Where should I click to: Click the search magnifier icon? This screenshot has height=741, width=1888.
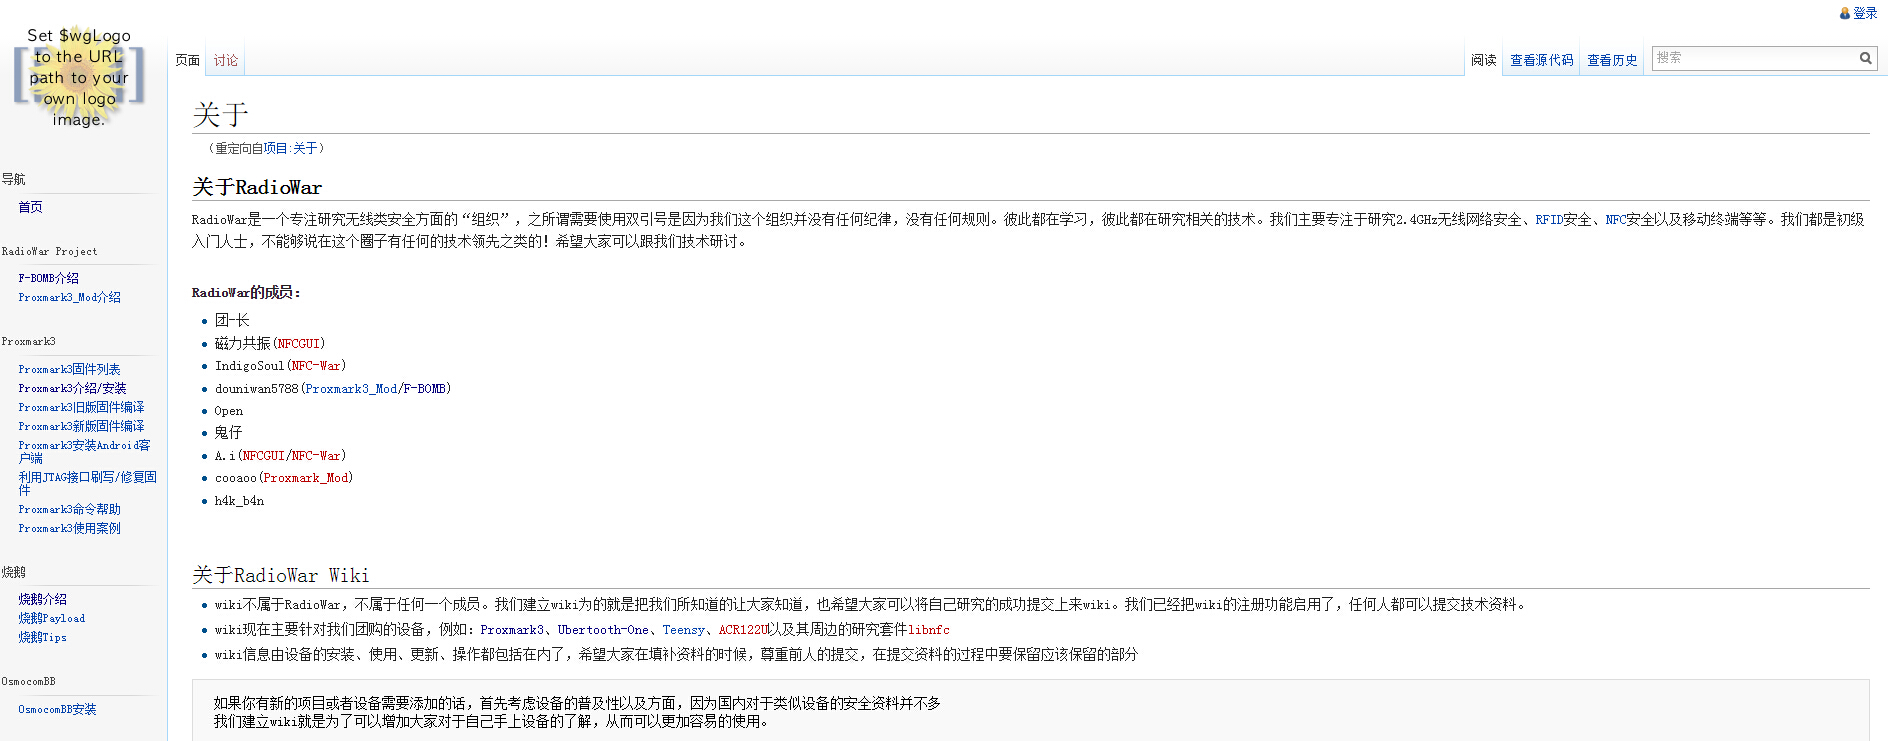coord(1865,58)
